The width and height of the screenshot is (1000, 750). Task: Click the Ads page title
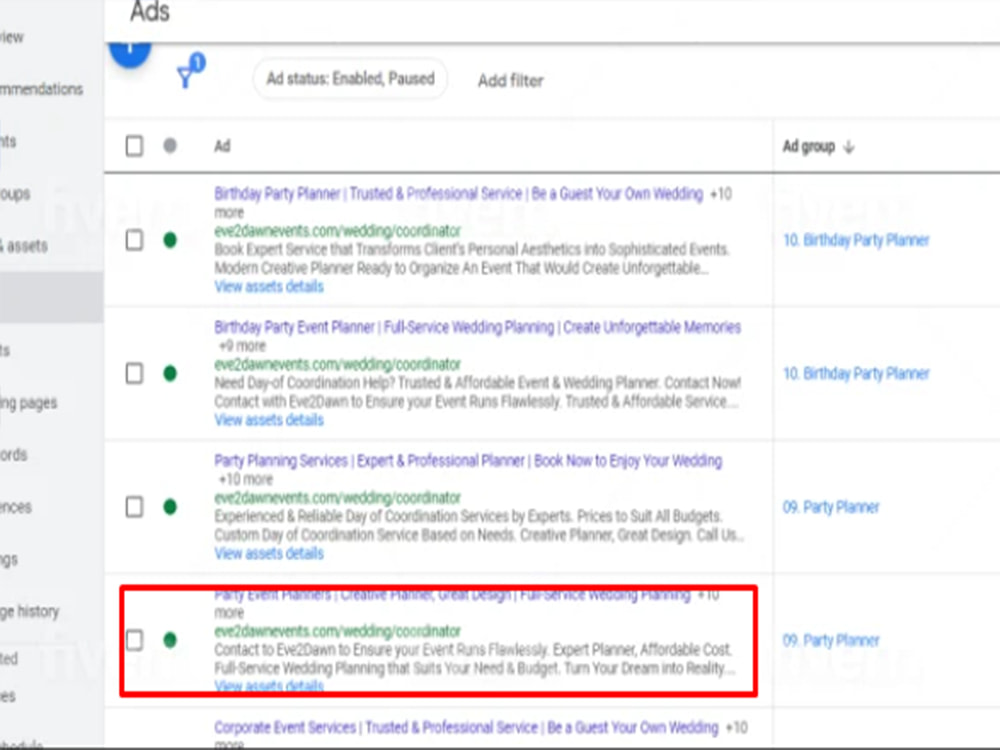point(150,11)
